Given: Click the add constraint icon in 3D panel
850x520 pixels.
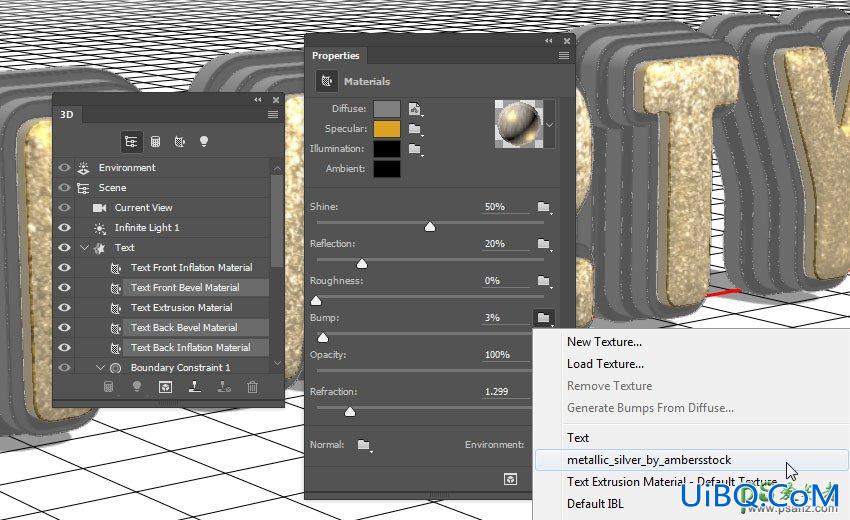Looking at the screenshot, I should pyautogui.click(x=224, y=387).
